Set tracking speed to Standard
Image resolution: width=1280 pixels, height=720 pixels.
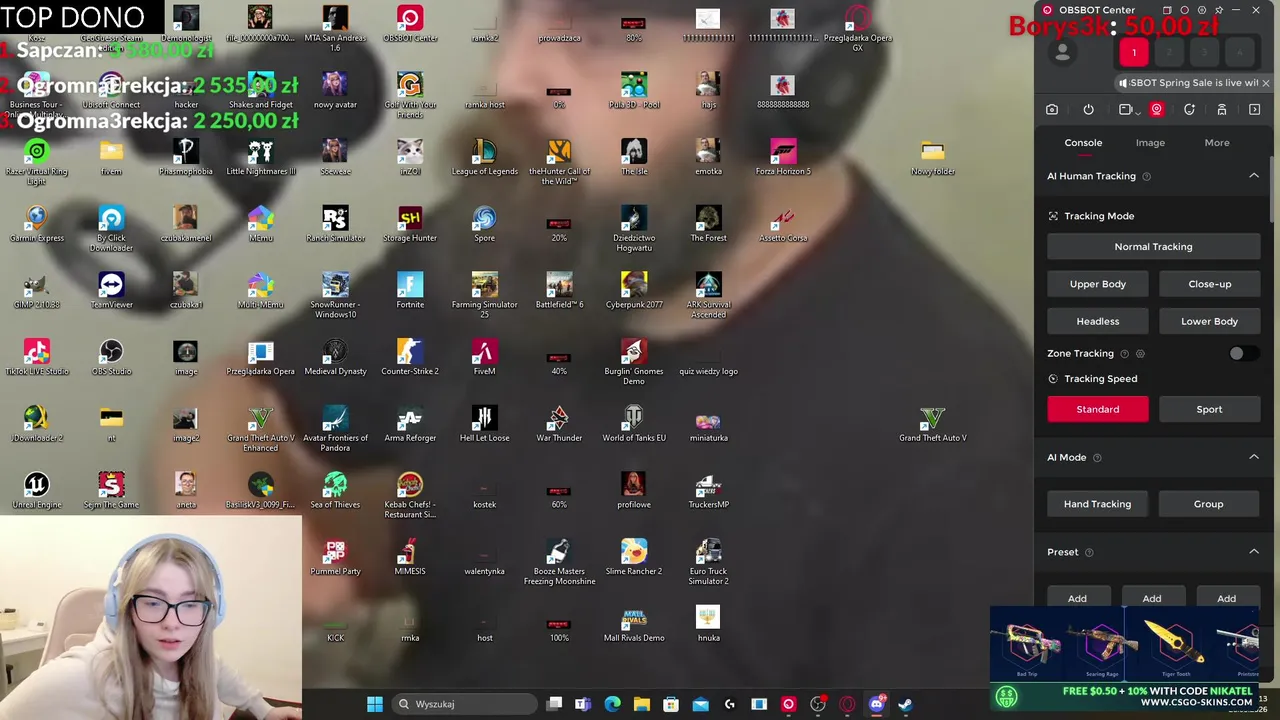point(1097,409)
